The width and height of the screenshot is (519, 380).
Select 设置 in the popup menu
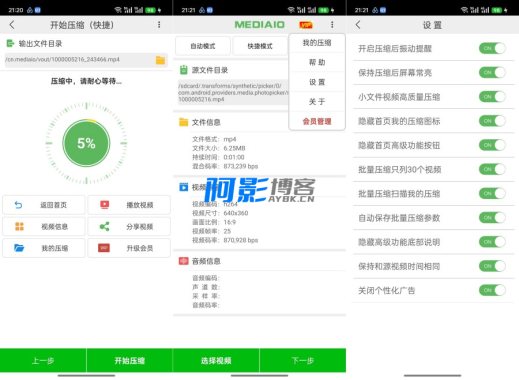coord(317,82)
